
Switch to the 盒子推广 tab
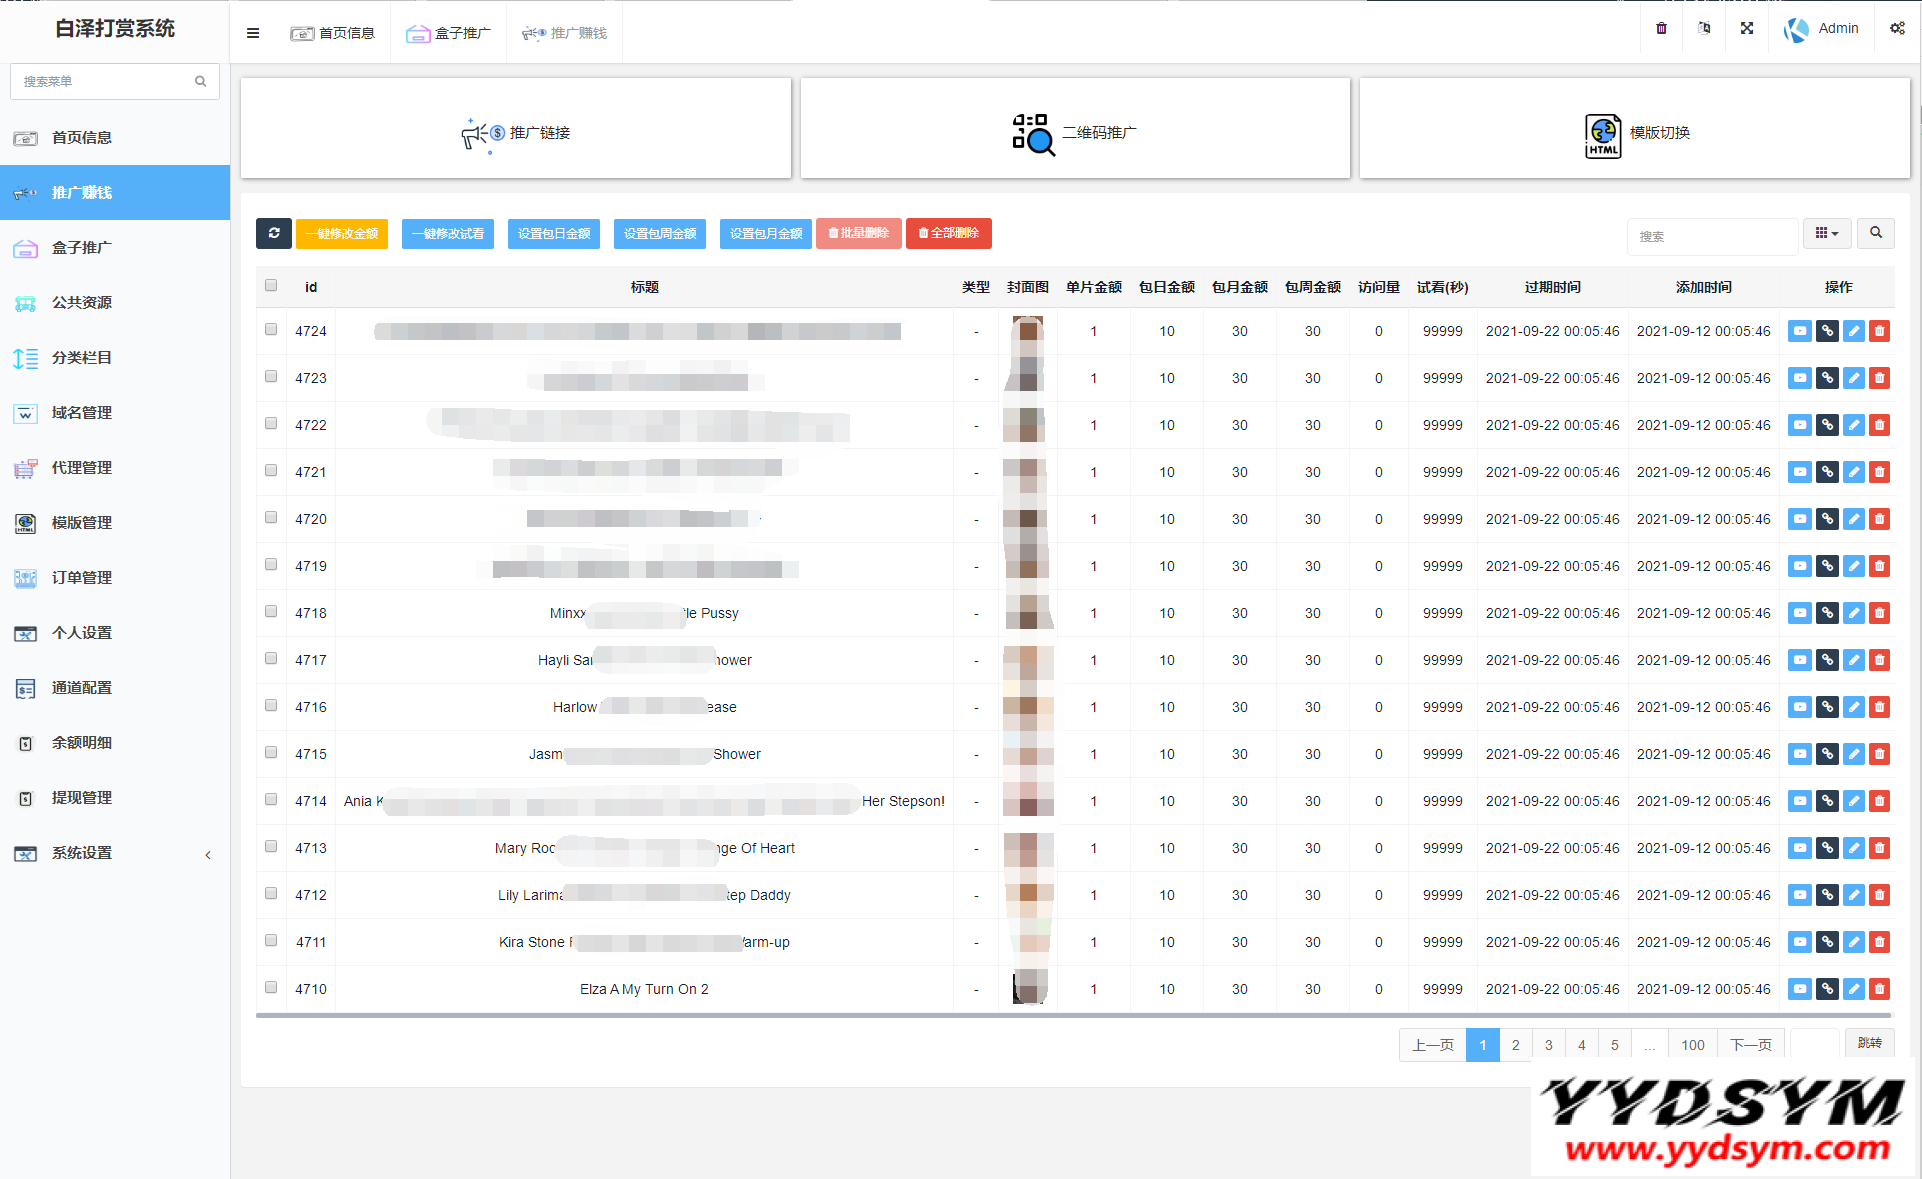tap(449, 33)
